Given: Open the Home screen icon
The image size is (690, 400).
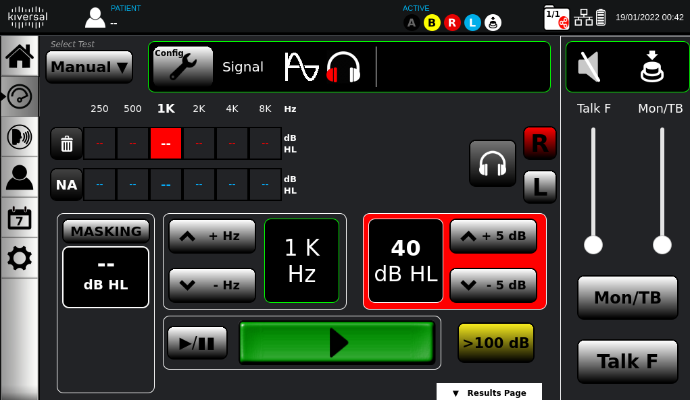Looking at the screenshot, I should [19, 56].
